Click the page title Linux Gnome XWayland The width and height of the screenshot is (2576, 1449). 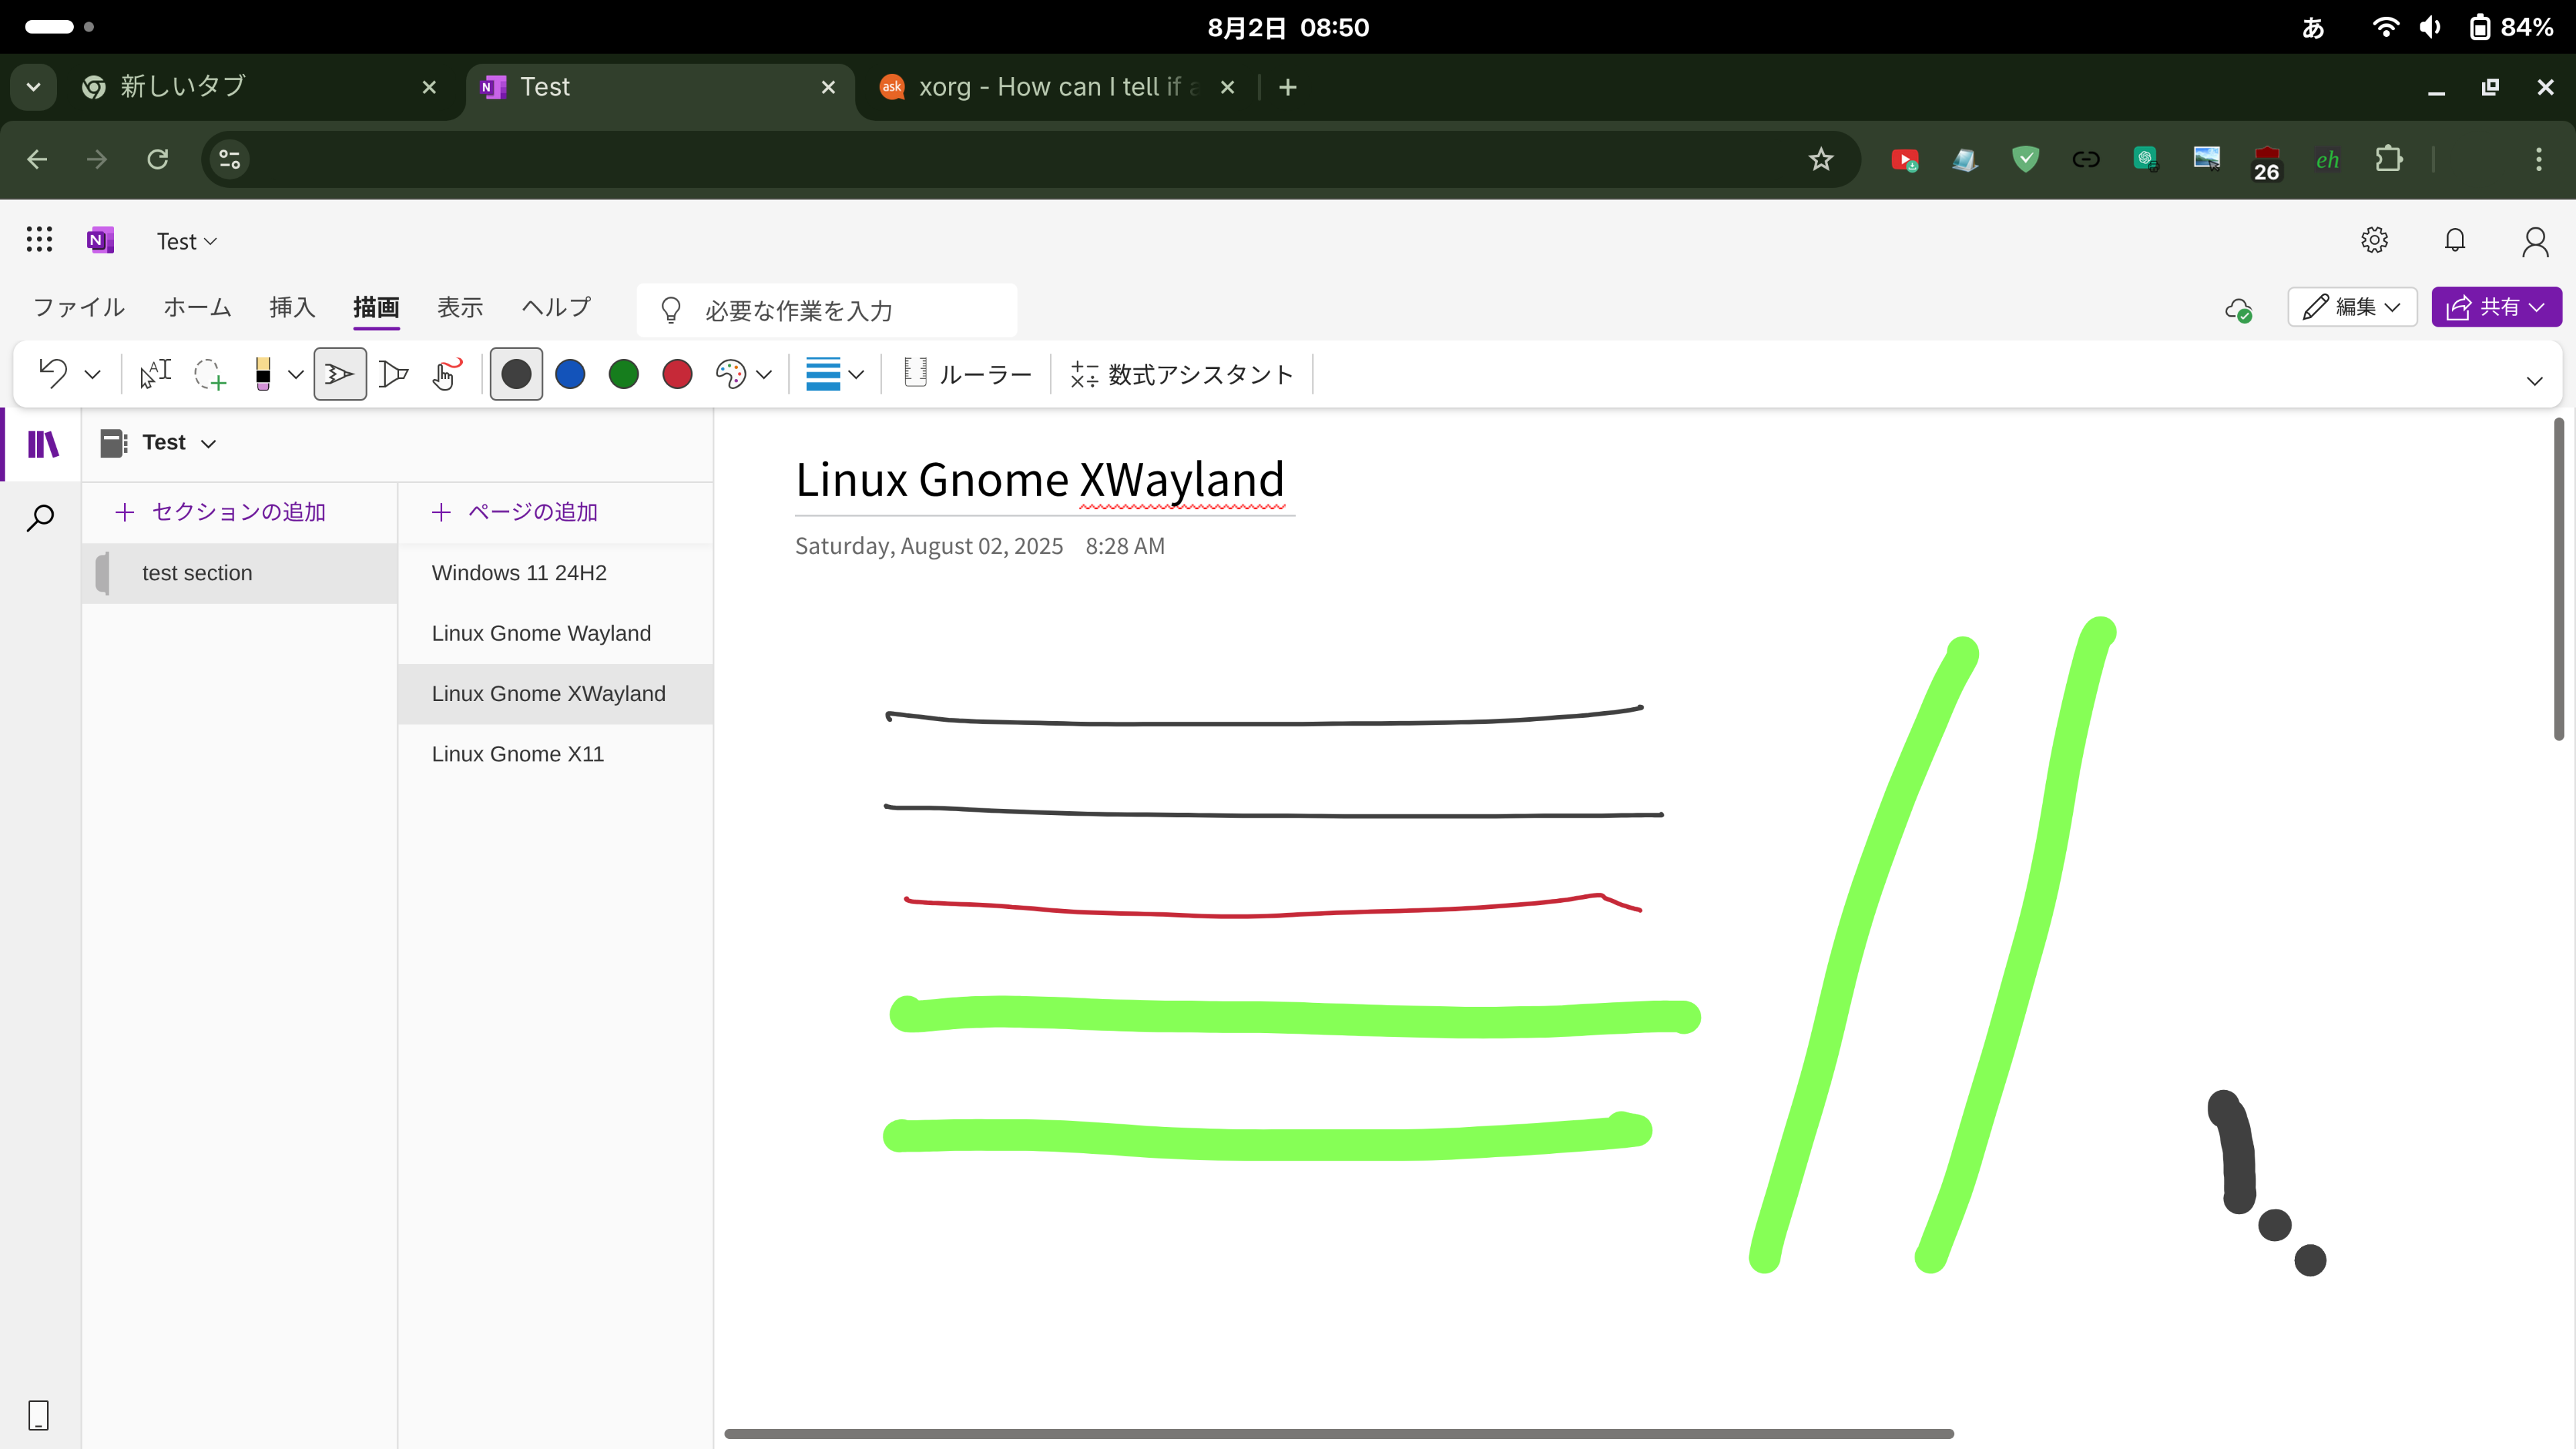1040,480
